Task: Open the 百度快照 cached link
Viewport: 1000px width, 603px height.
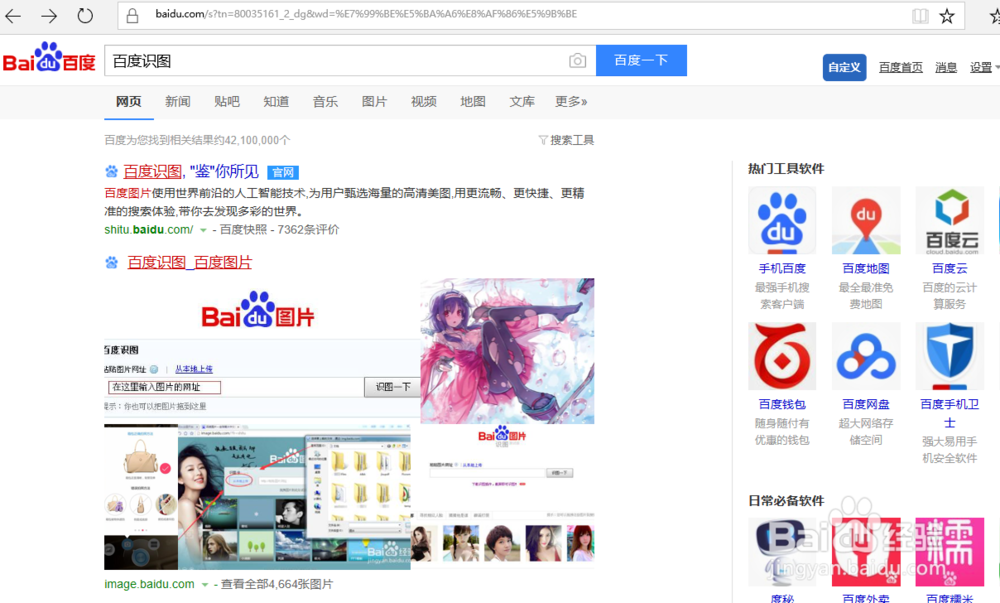Action: pyautogui.click(x=243, y=229)
